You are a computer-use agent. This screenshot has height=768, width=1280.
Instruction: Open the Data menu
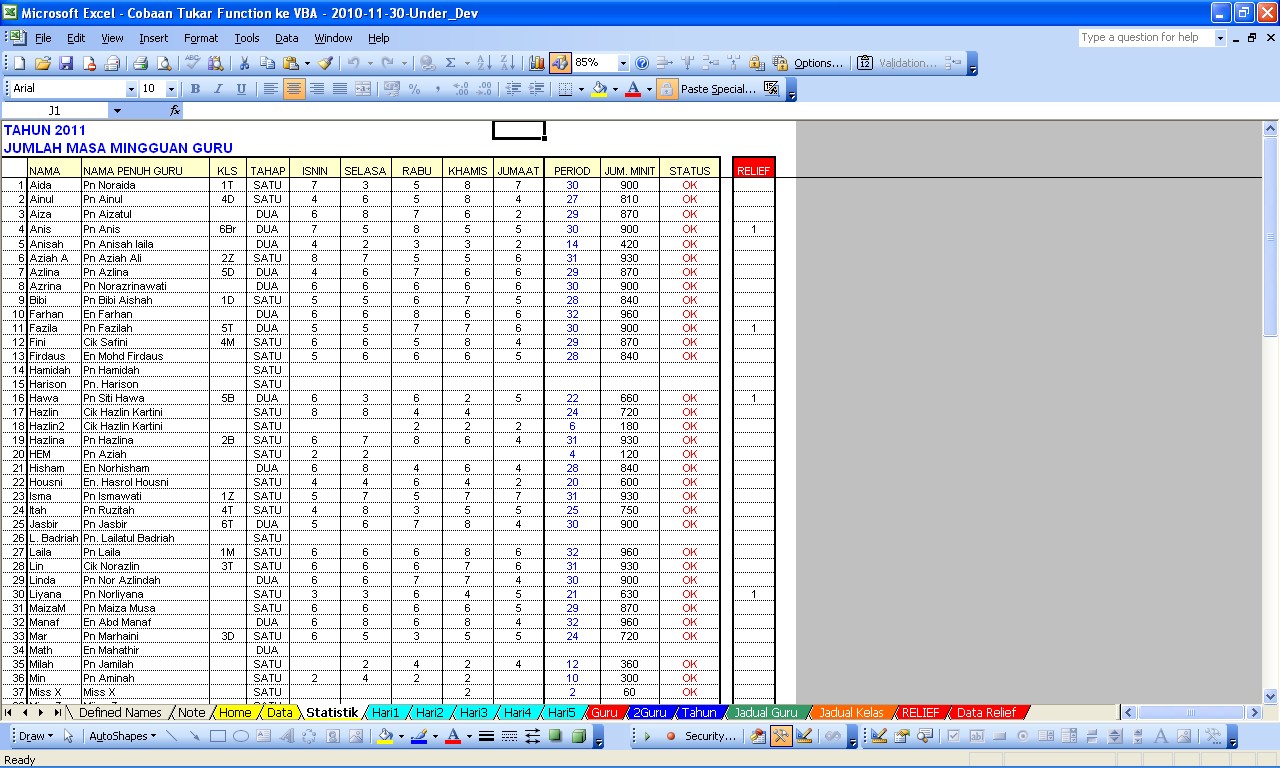click(x=286, y=38)
